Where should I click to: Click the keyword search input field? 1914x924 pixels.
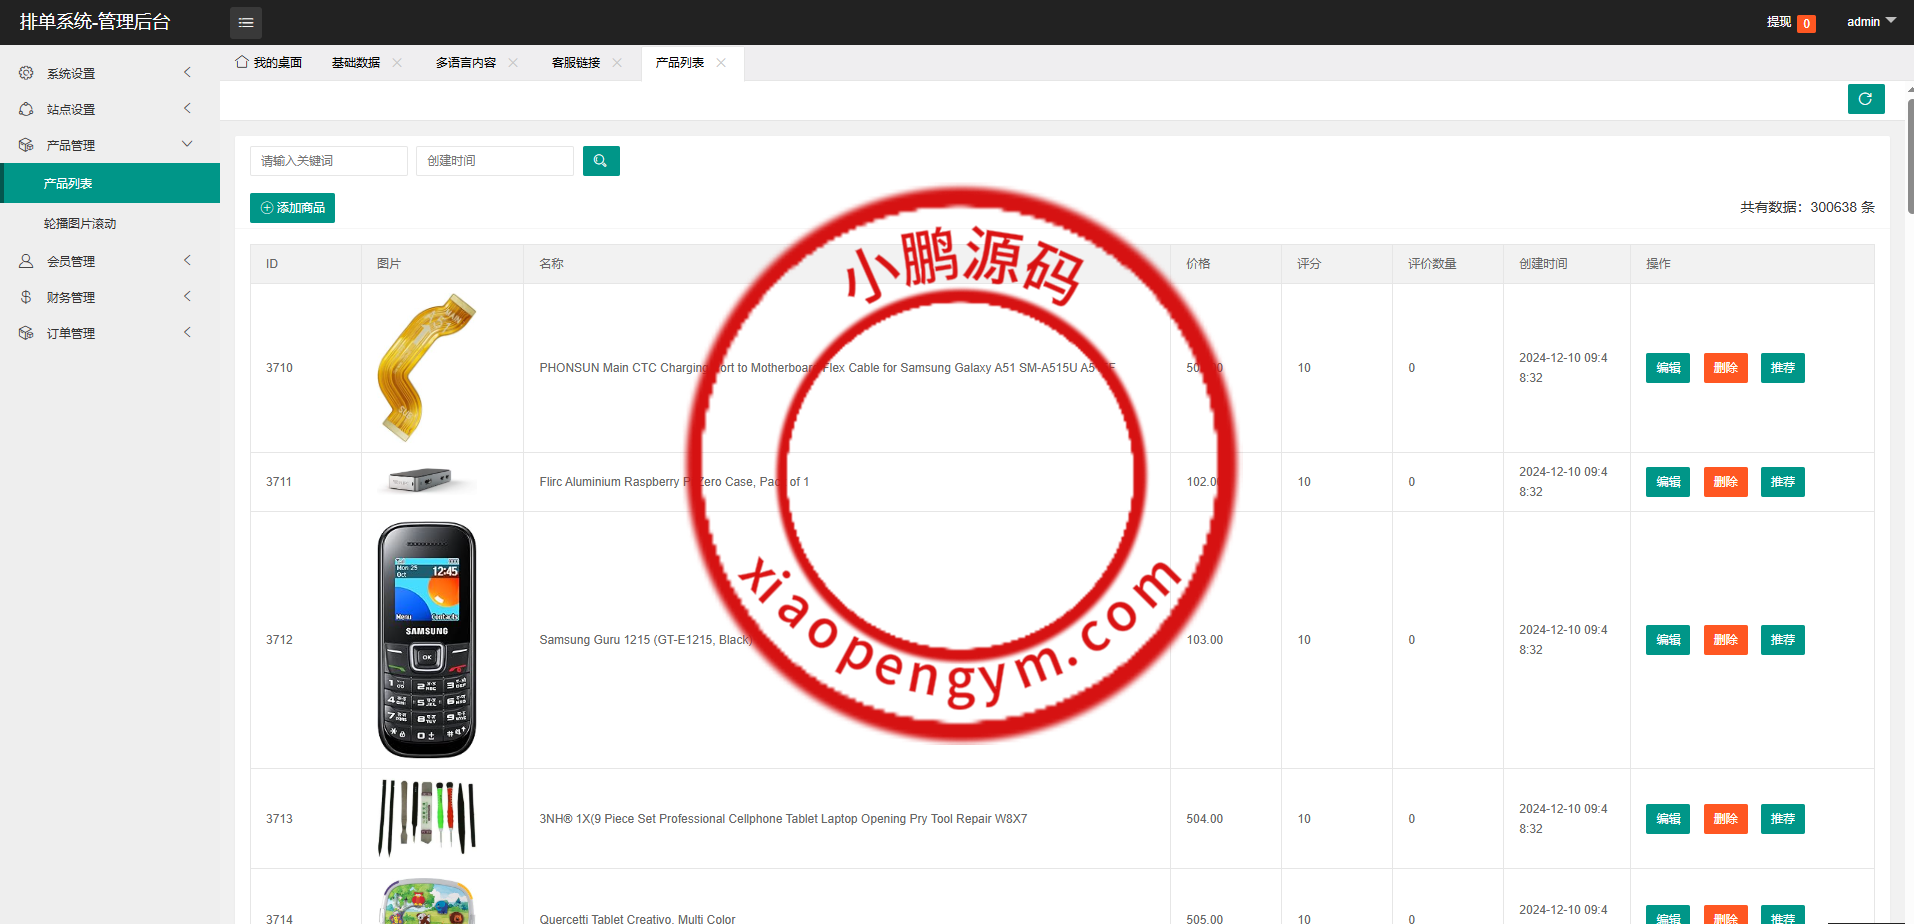click(328, 161)
